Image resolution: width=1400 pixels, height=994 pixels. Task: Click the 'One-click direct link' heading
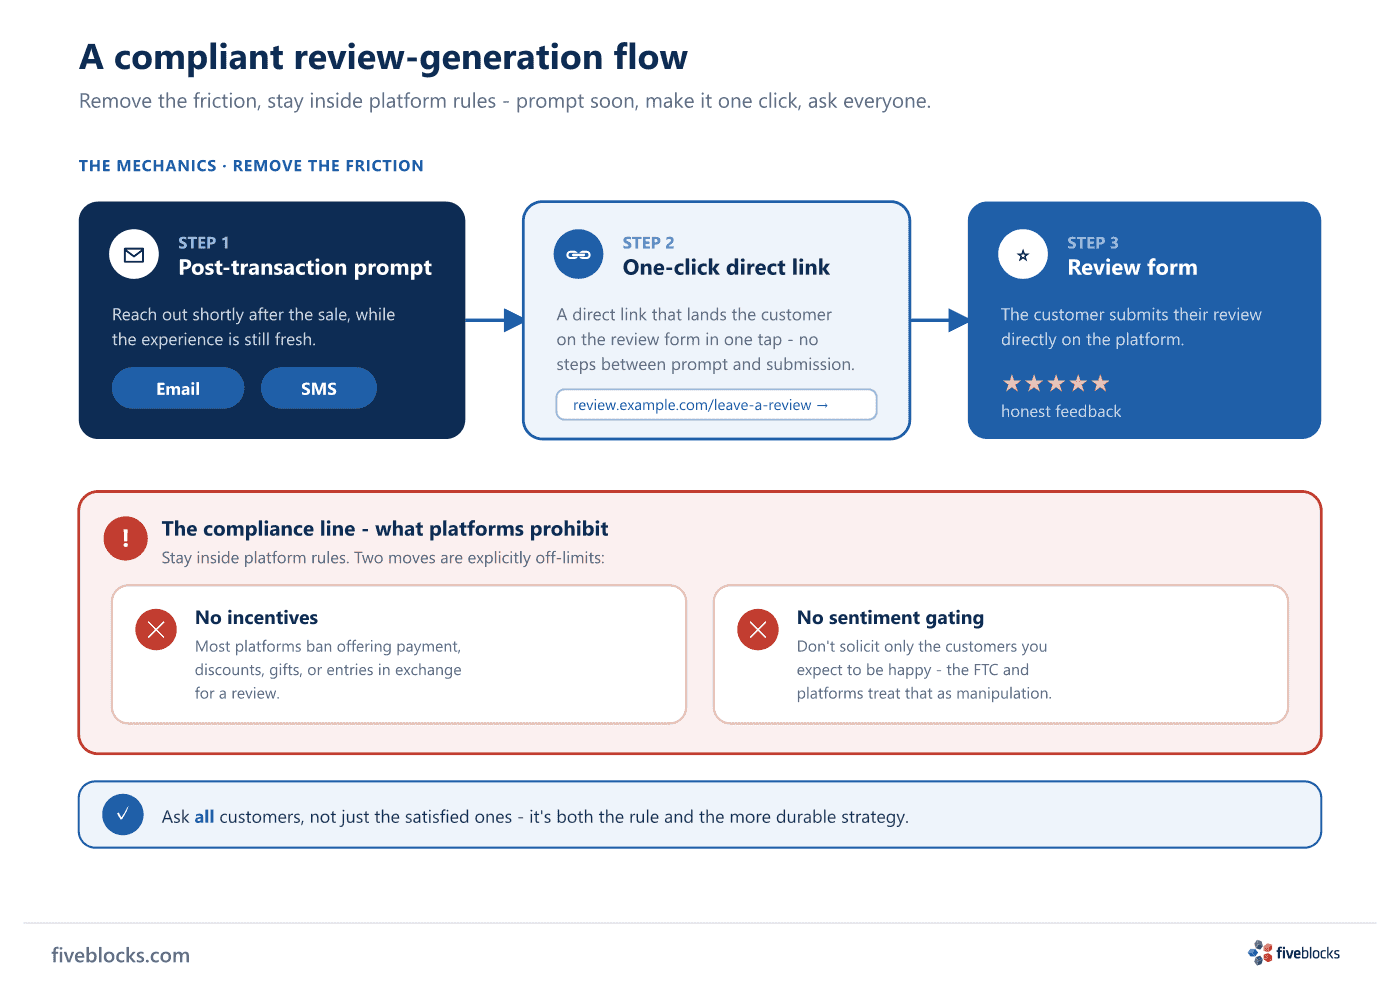[726, 267]
